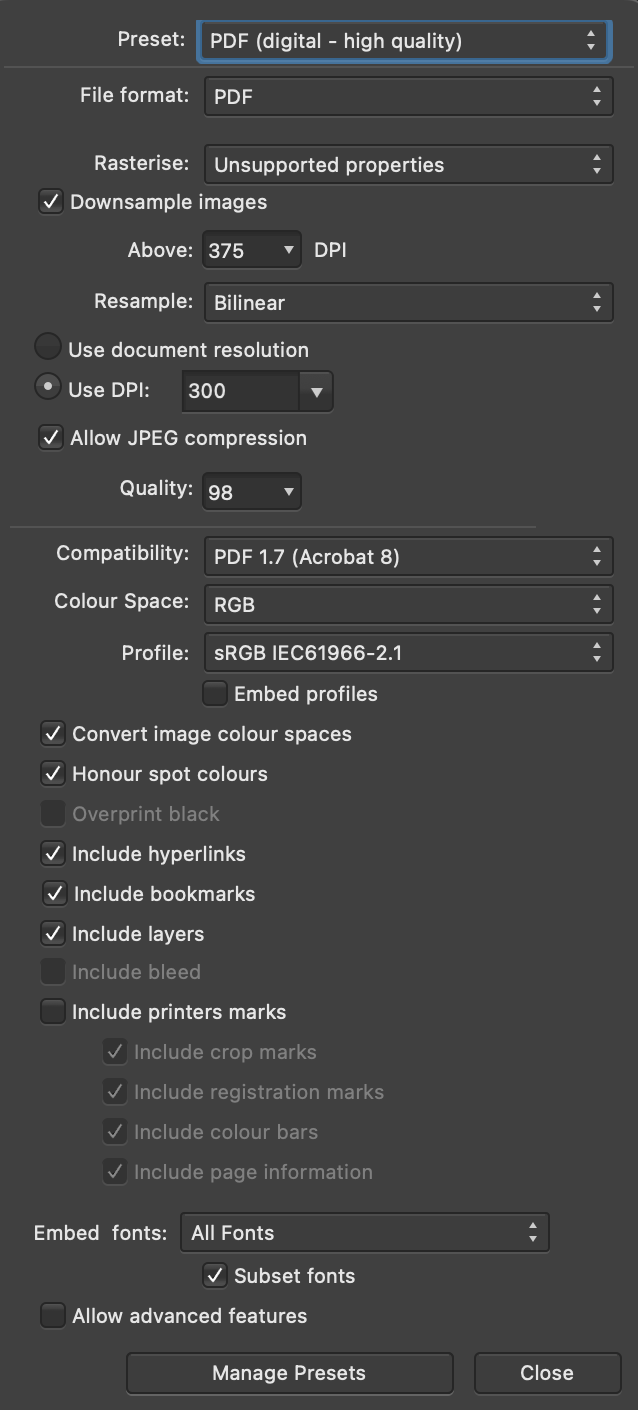Screen dimensions: 638x1410
Task: Open the Compatibility PDF version dropdown
Action: coord(408,556)
